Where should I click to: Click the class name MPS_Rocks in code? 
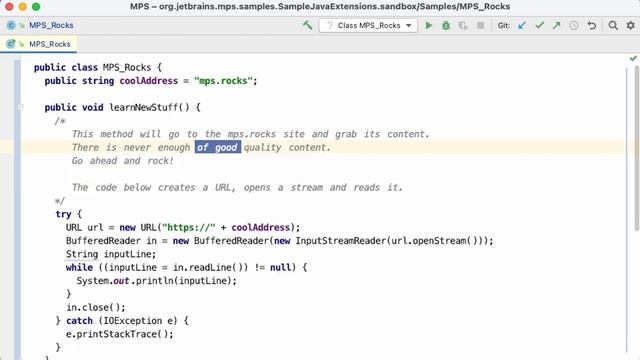point(127,67)
